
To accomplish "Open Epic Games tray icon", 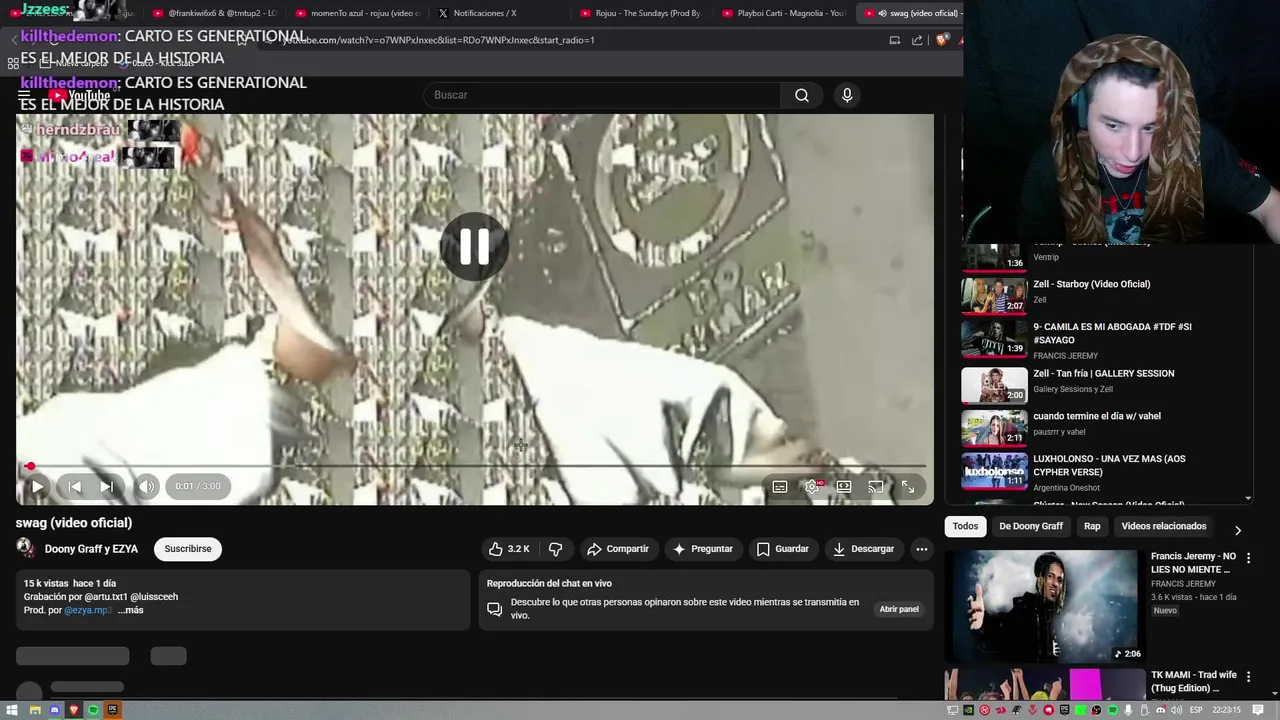I will pos(1064,710).
